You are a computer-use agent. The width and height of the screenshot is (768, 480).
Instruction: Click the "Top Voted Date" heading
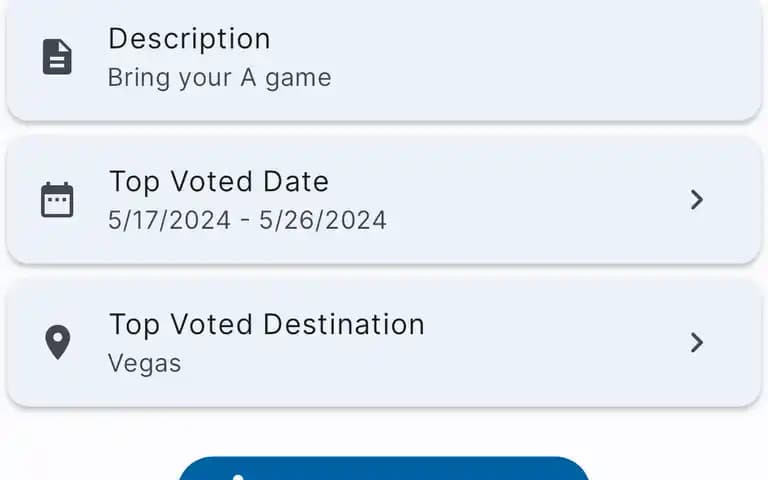click(219, 182)
